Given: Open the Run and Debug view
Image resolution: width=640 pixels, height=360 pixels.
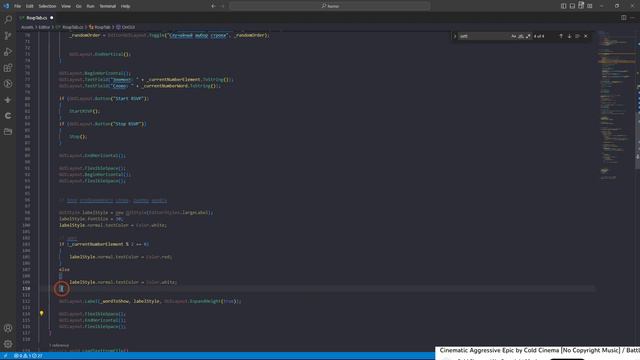Looking at the screenshot, I should [8, 52].
